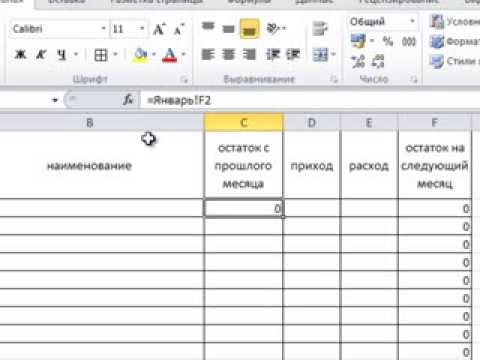Merge and center cells
480x360 pixels.
[320, 54]
